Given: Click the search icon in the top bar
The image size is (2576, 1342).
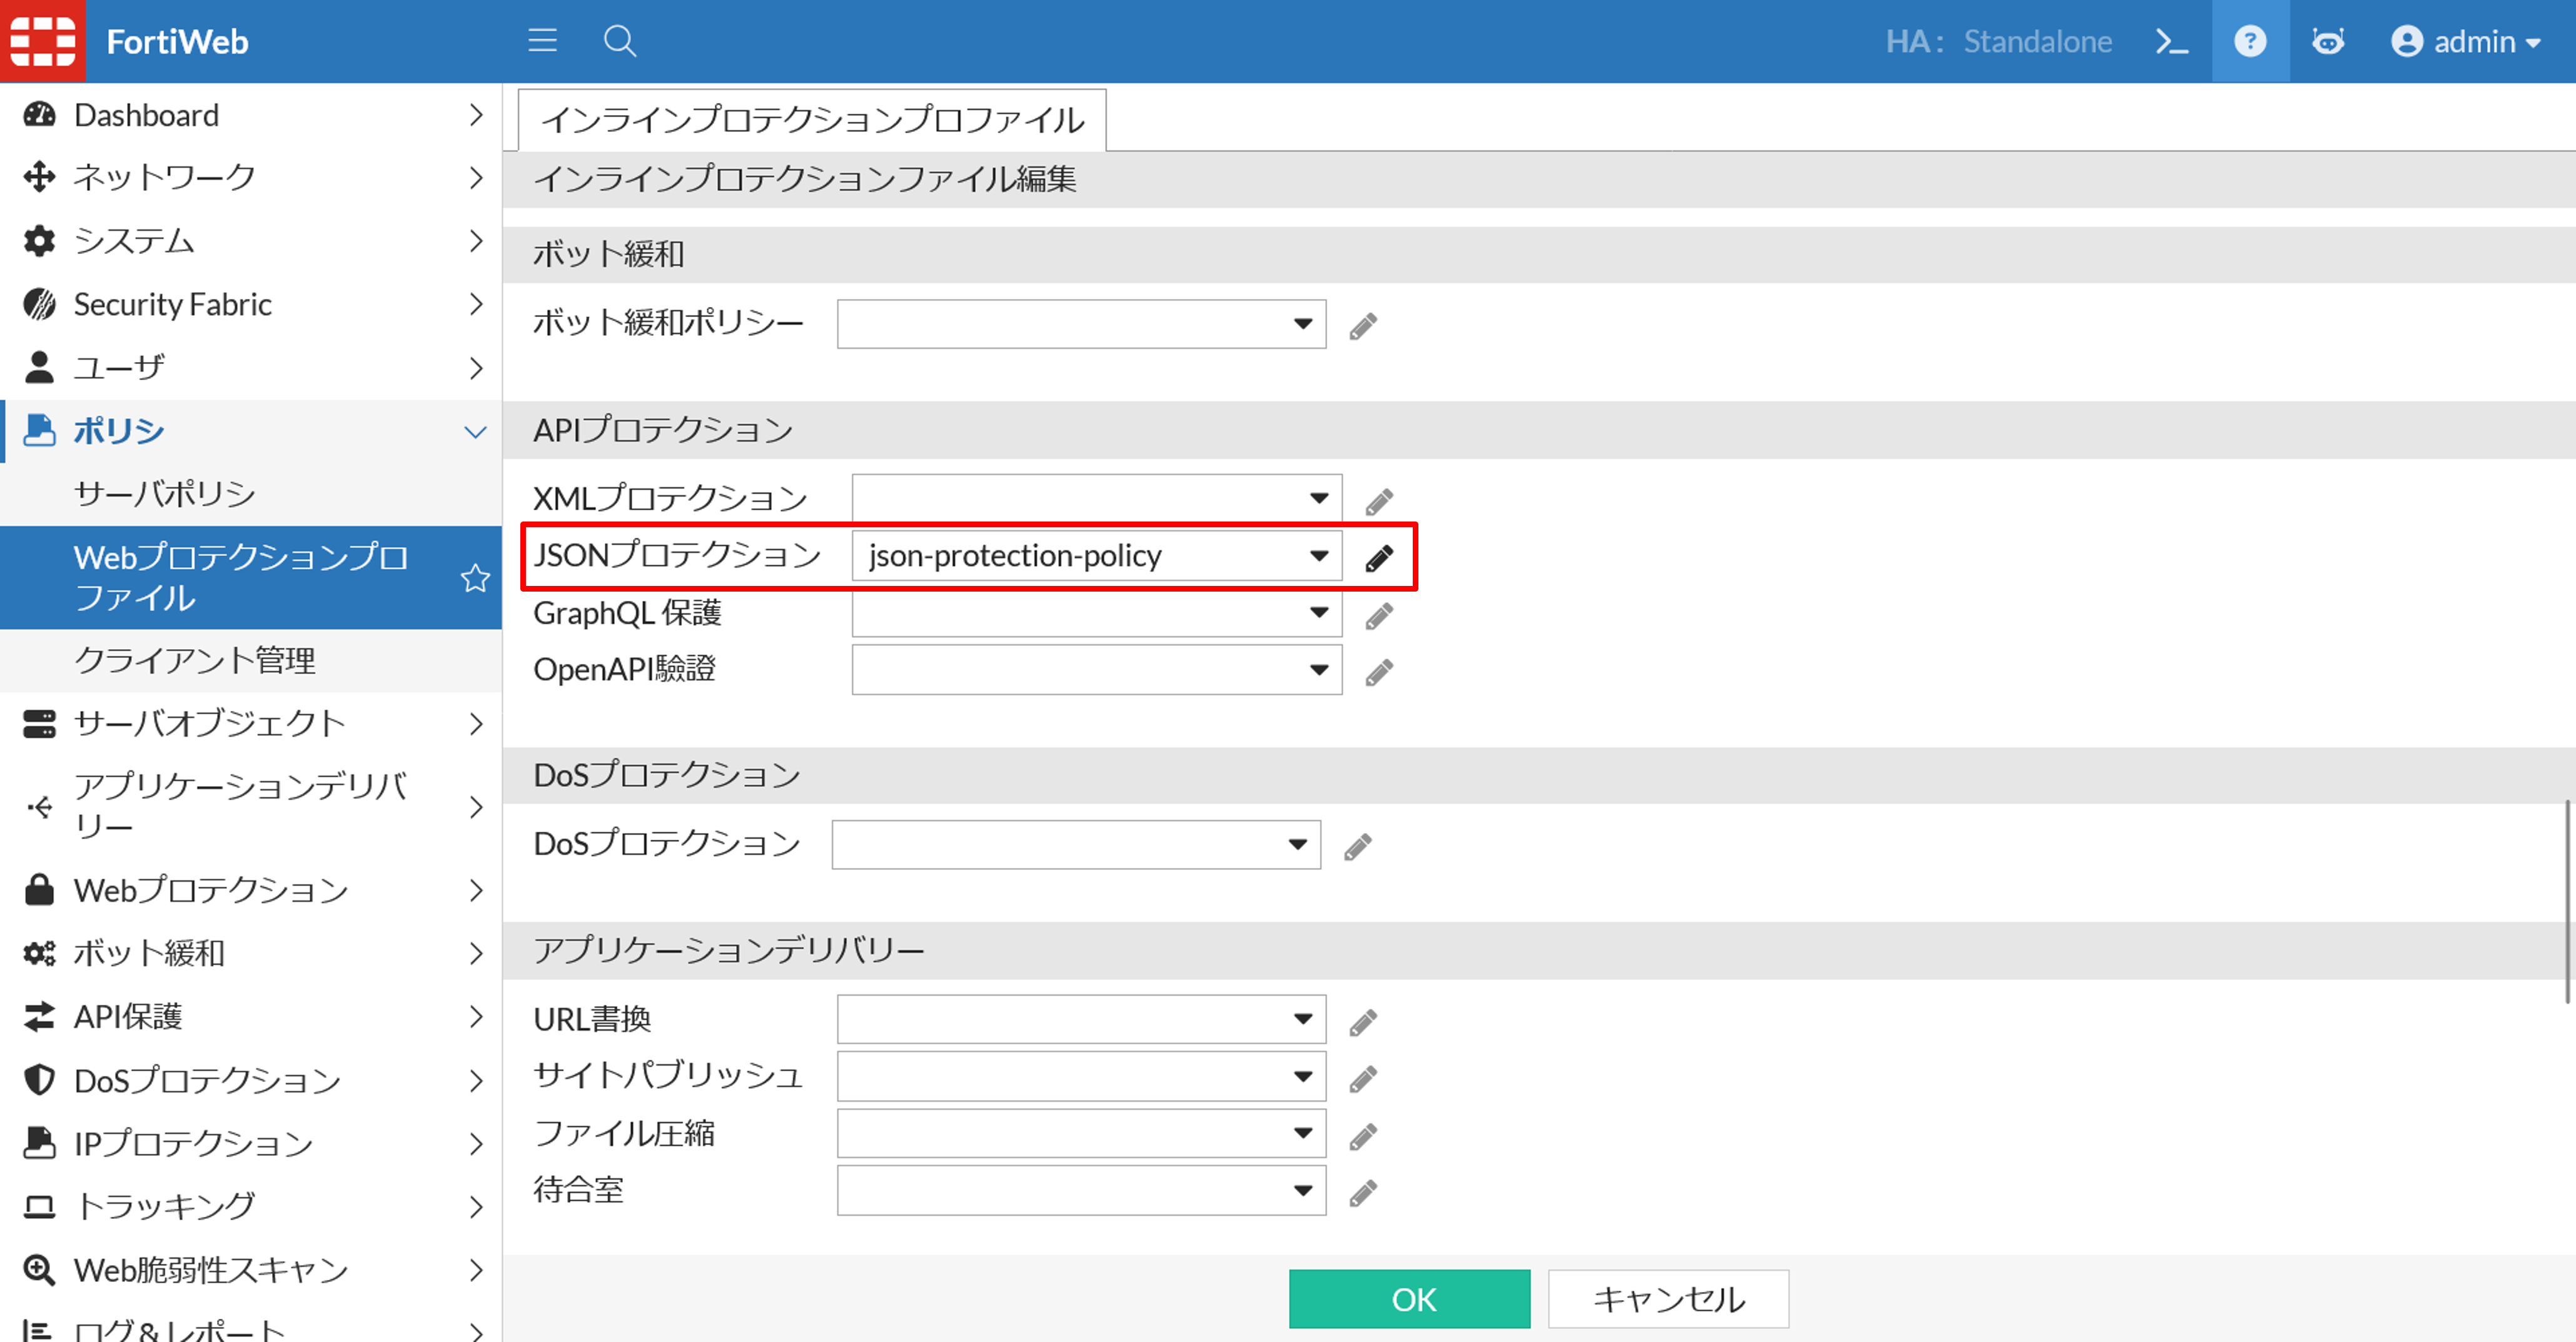Looking at the screenshot, I should [x=619, y=41].
